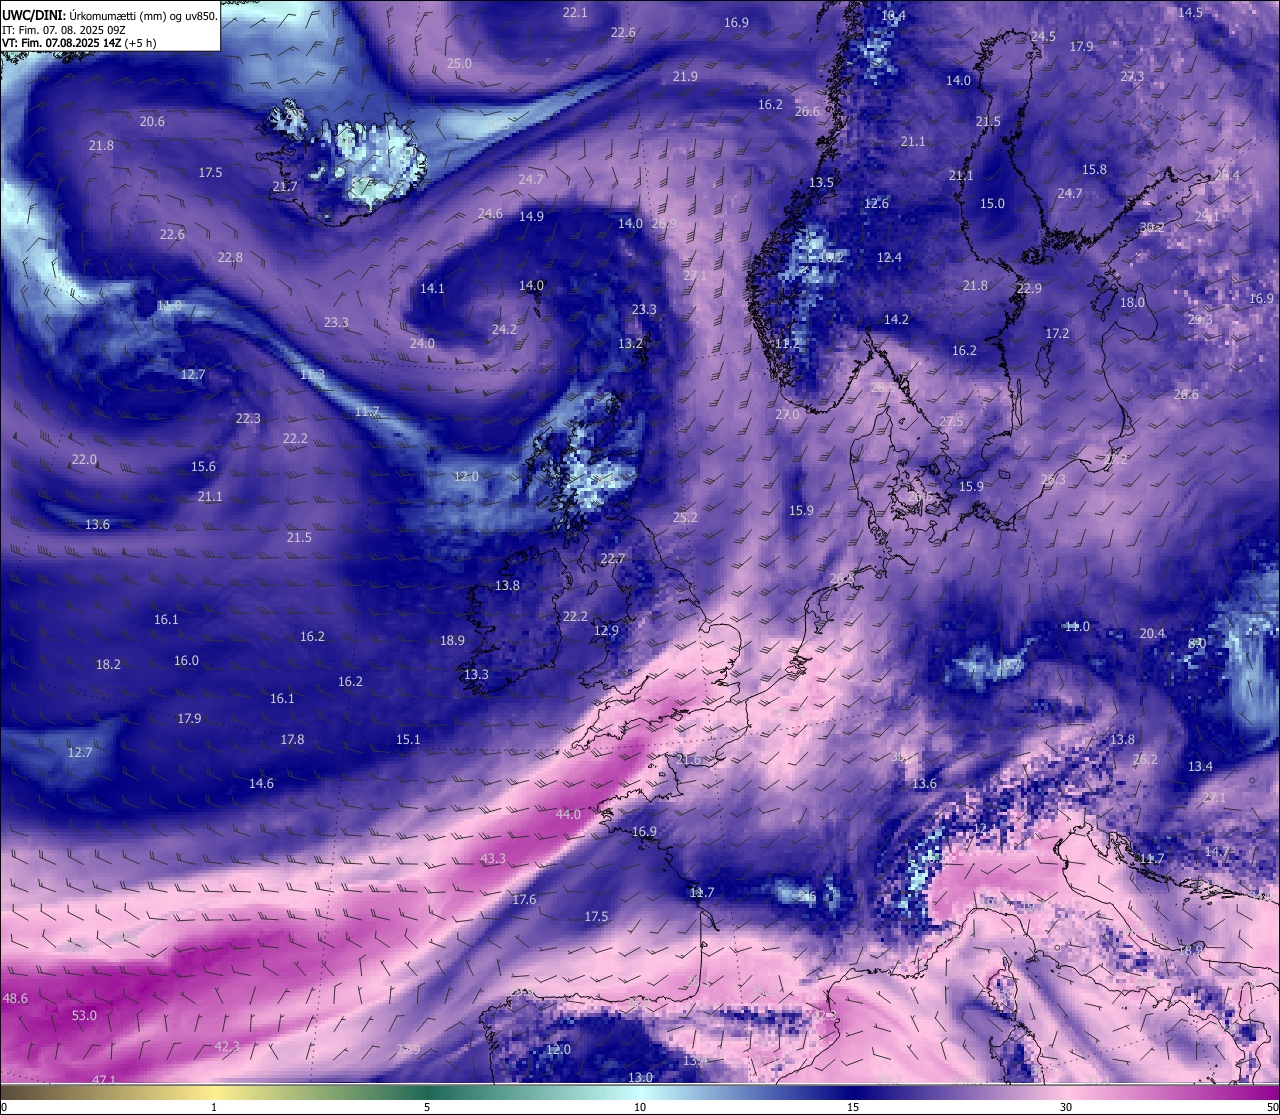1280x1115 pixels.
Task: Click the map value '22.1' at the top
Action: (x=575, y=12)
